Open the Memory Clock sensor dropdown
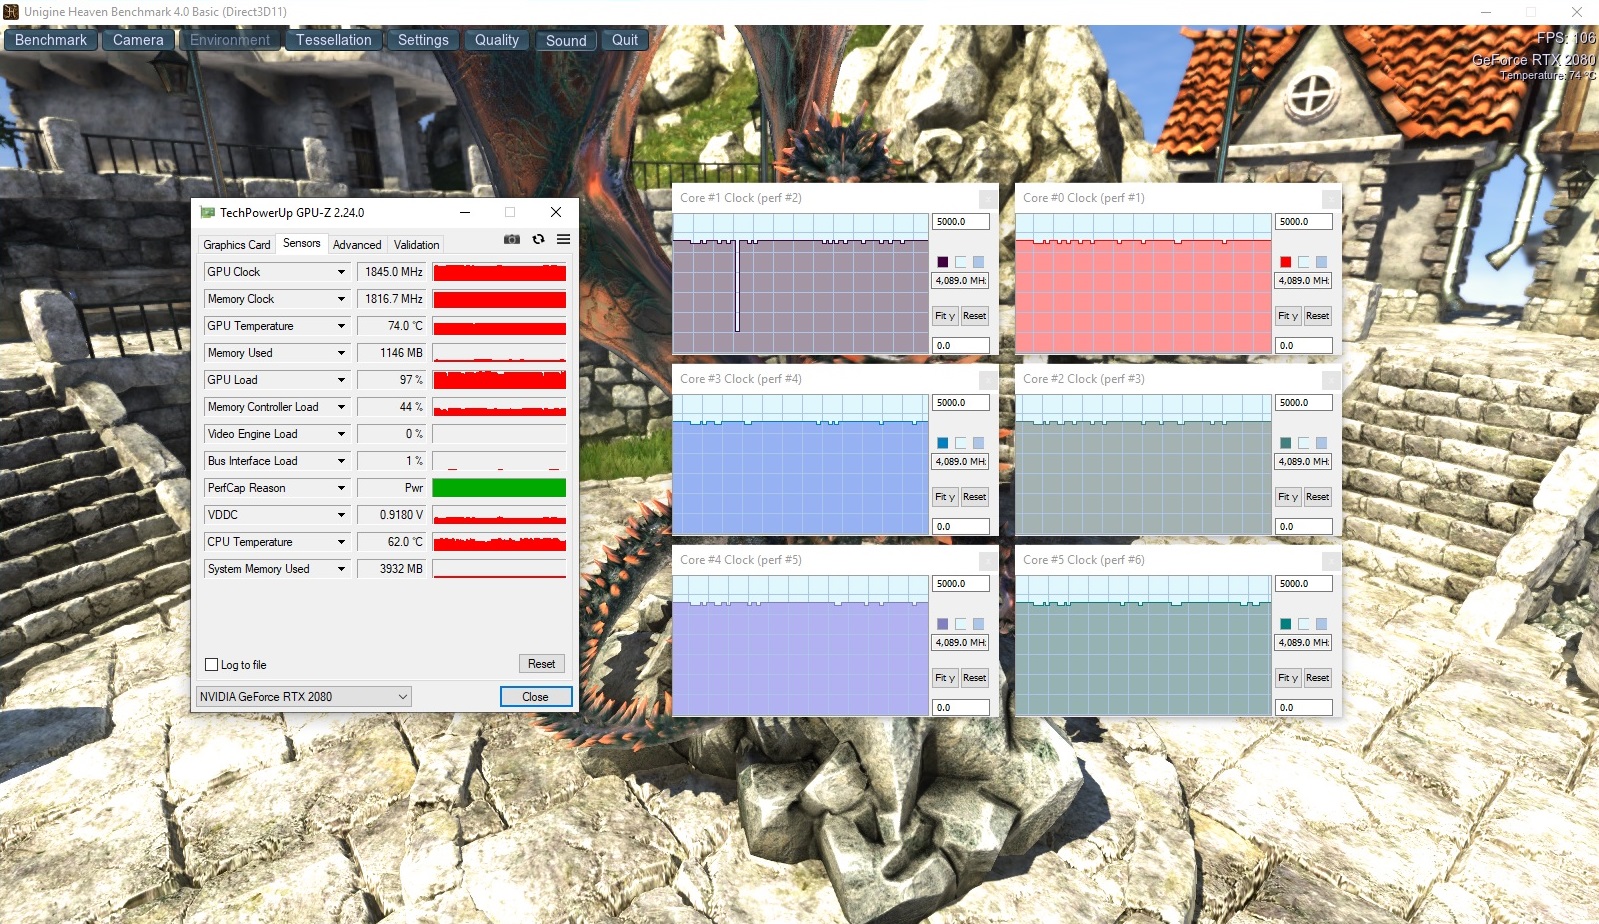This screenshot has height=924, width=1599. [x=341, y=299]
